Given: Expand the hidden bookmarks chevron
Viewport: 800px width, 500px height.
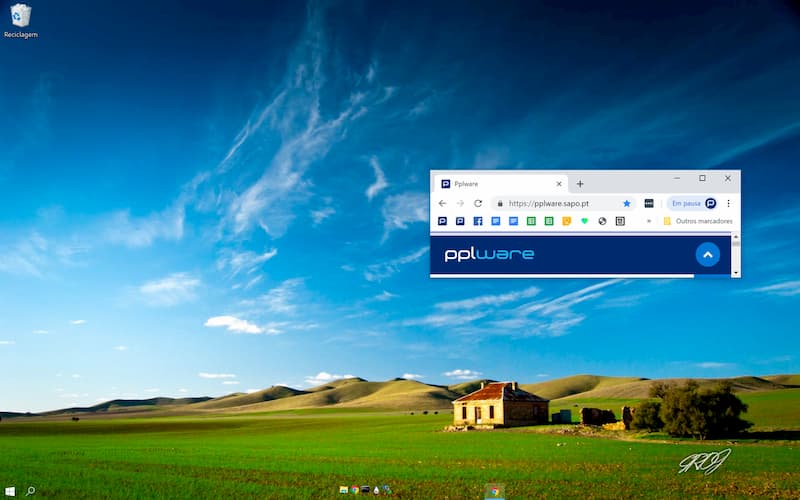Looking at the screenshot, I should 649,221.
